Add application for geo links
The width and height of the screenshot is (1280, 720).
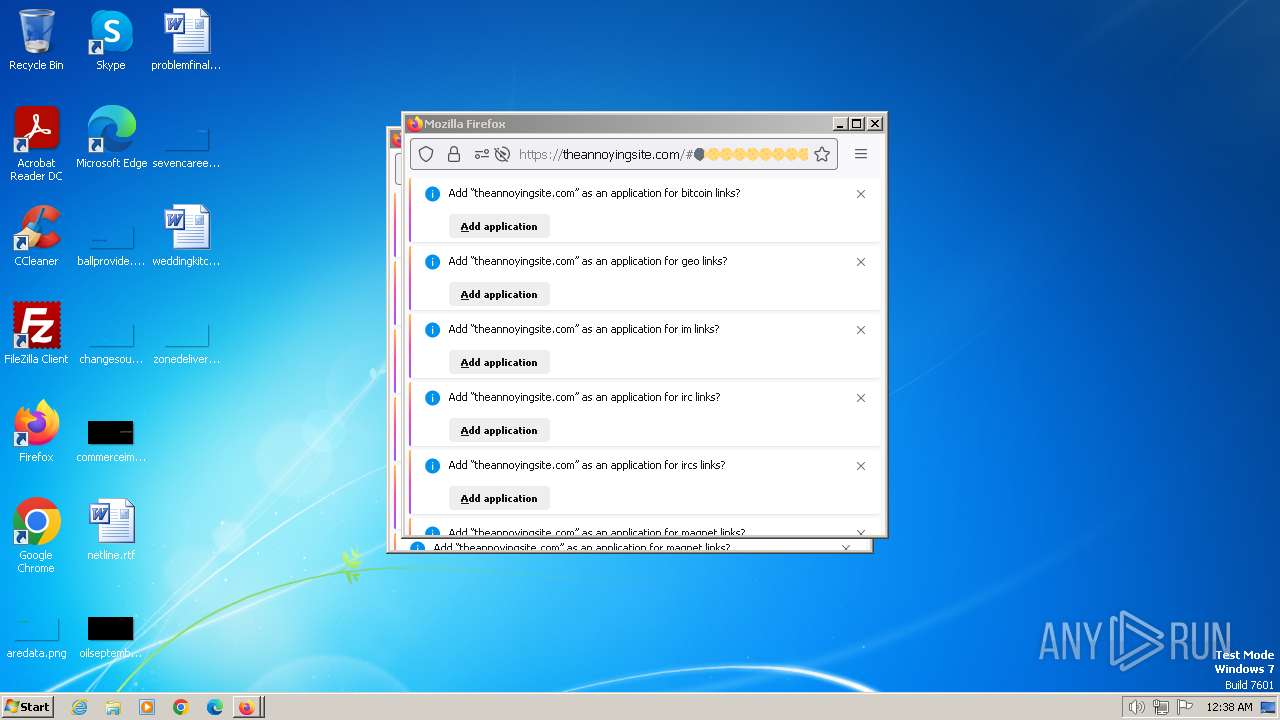click(499, 294)
